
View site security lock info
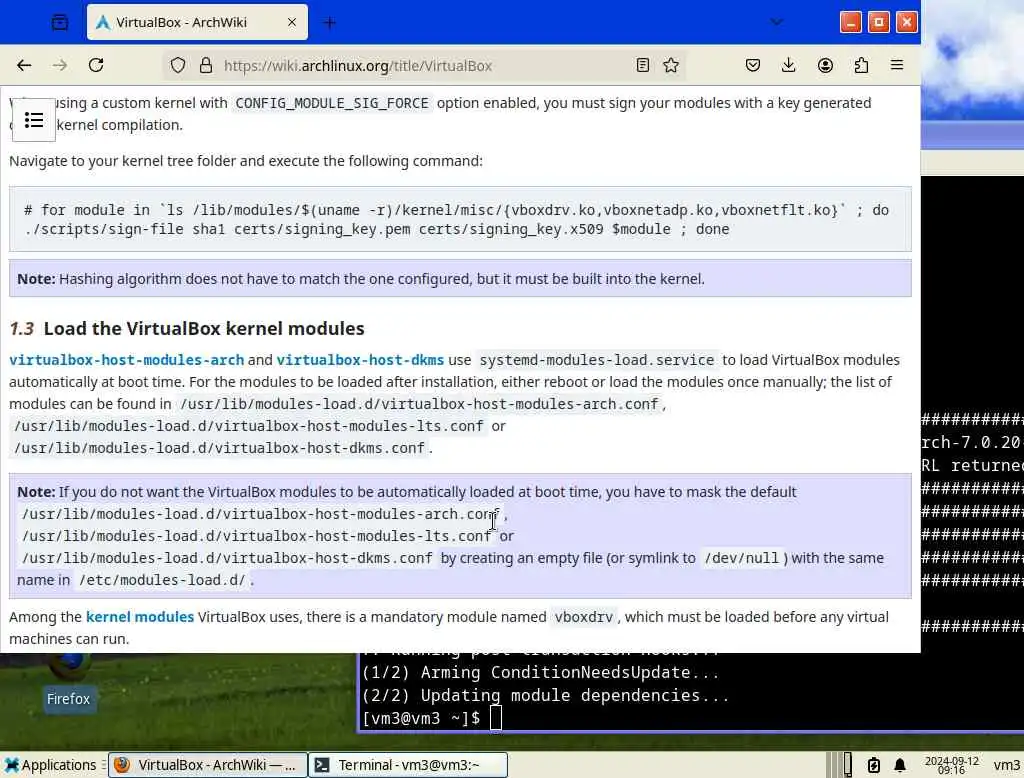206,65
